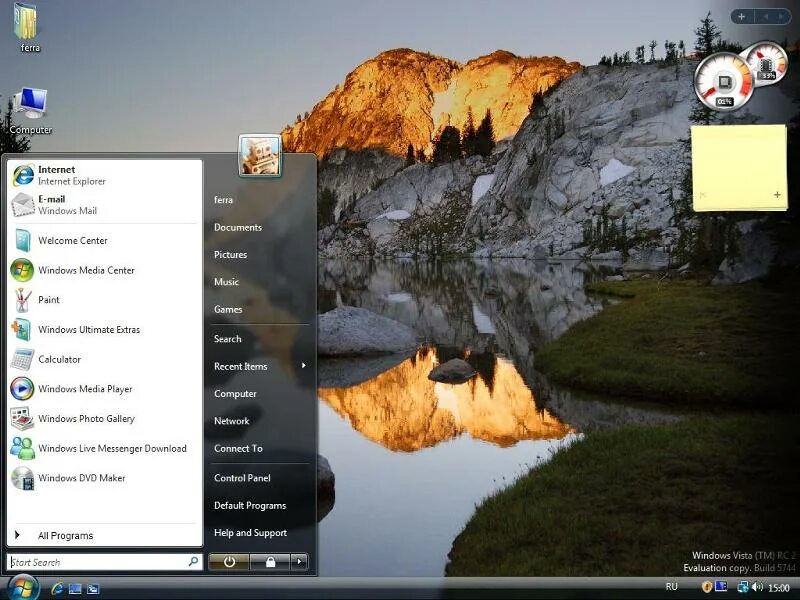
Task: Open Windows Photo Gallery
Action: (105, 418)
